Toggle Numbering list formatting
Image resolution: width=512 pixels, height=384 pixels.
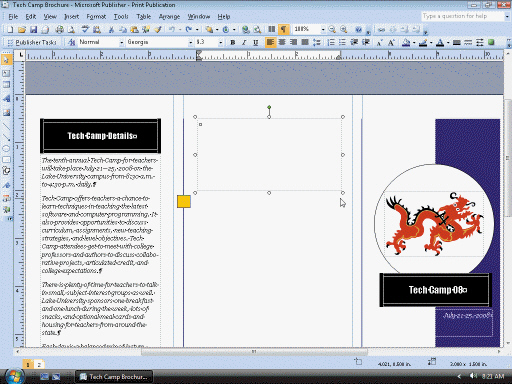(331, 42)
